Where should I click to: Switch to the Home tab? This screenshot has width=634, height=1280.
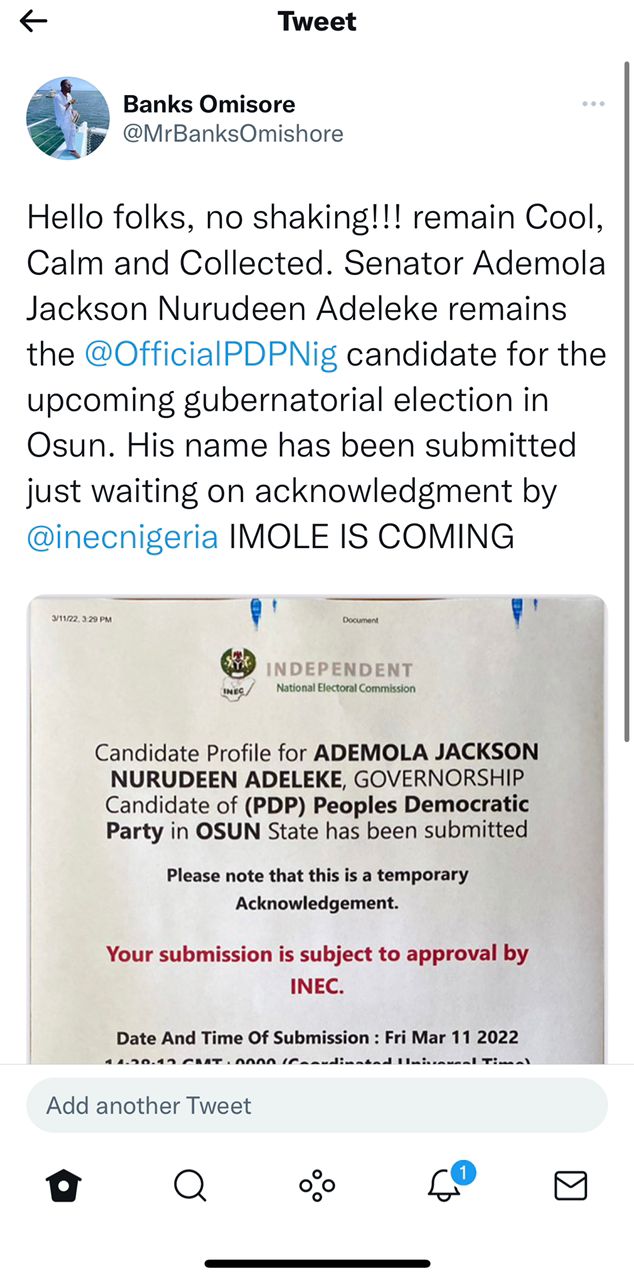click(64, 1186)
